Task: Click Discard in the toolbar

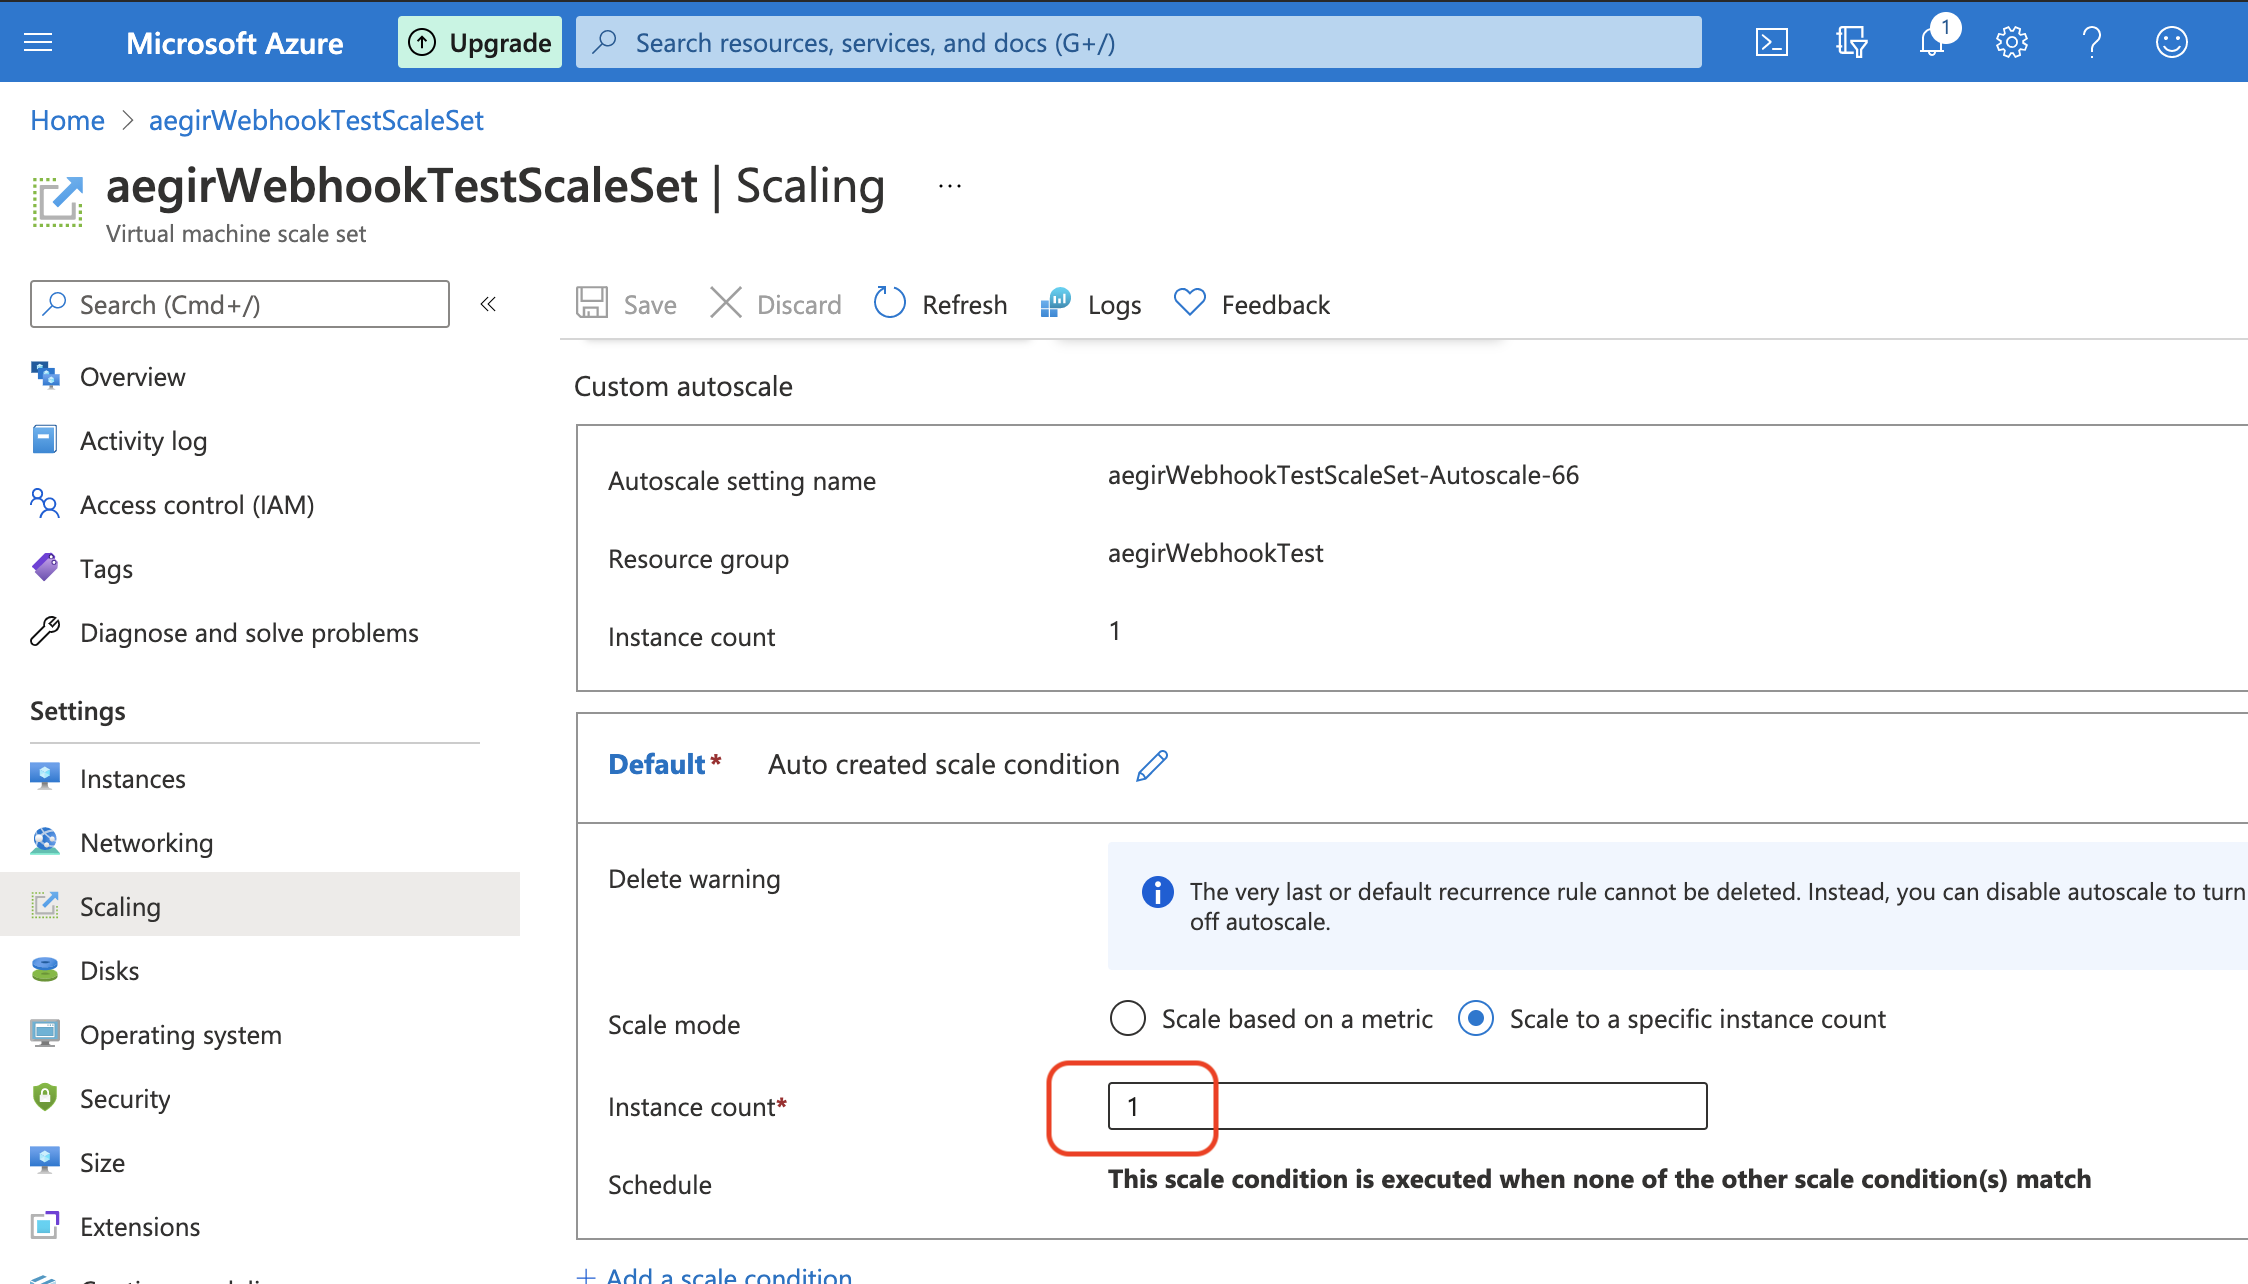Action: pos(775,304)
